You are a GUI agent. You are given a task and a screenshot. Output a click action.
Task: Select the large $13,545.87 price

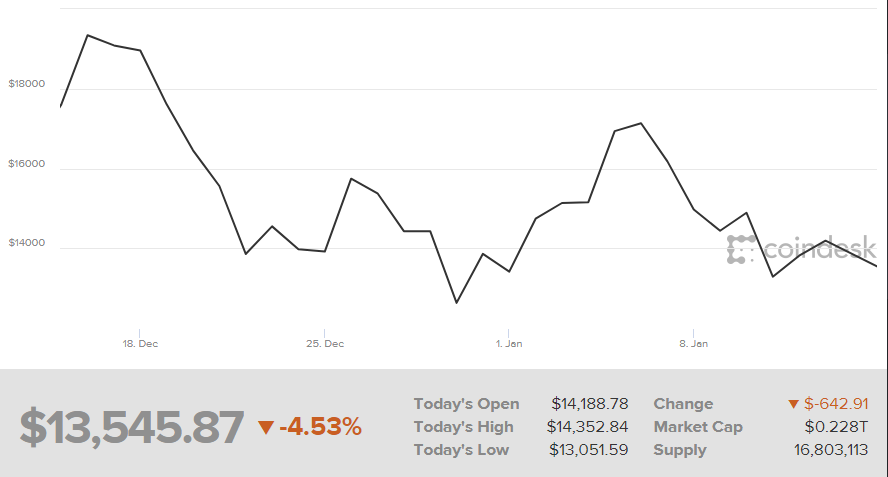131,427
